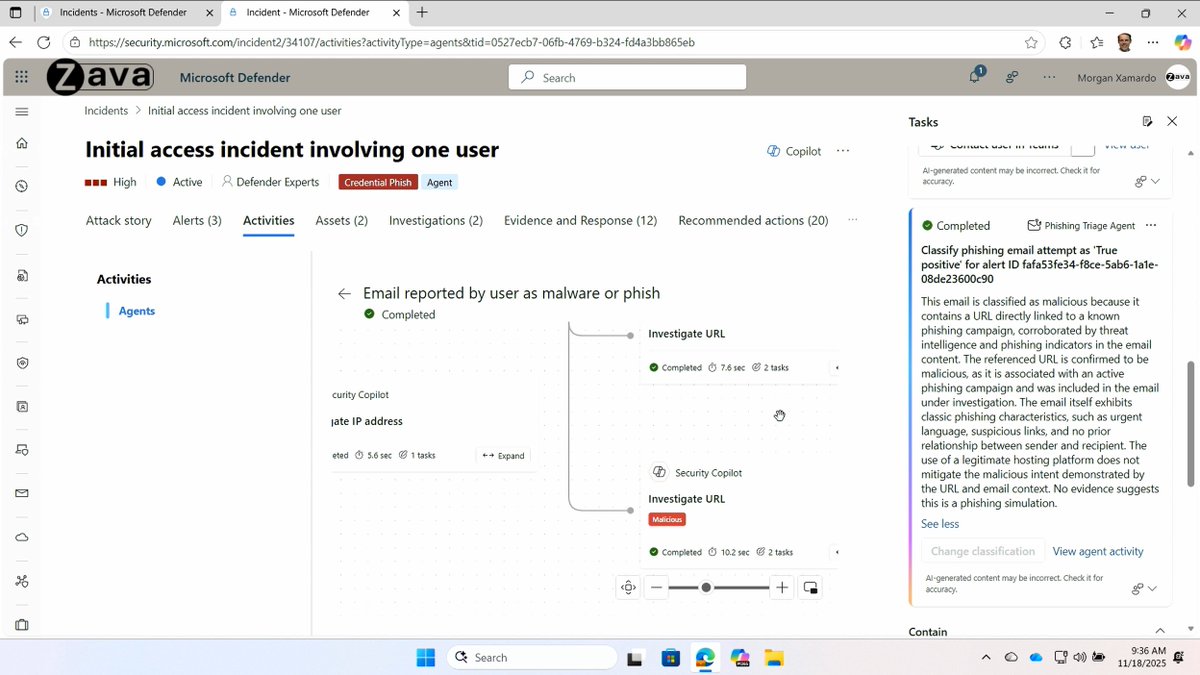The height and width of the screenshot is (675, 1200).
Task: Click See less link
Action: click(940, 524)
